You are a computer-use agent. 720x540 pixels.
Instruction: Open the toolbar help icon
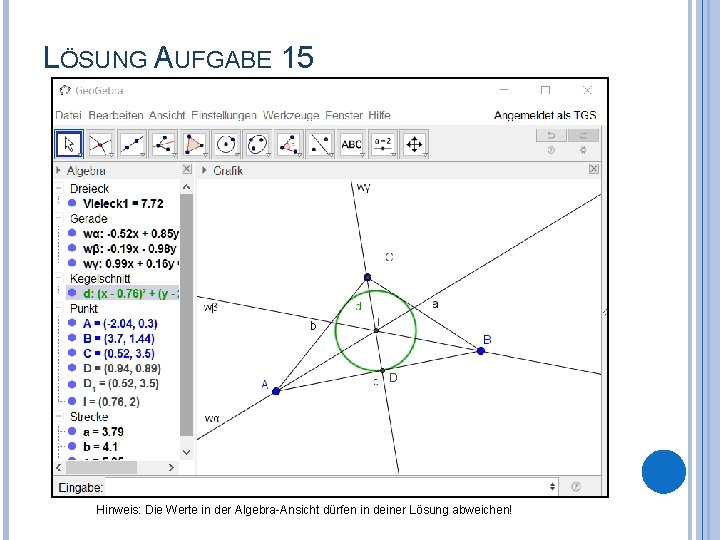click(551, 150)
